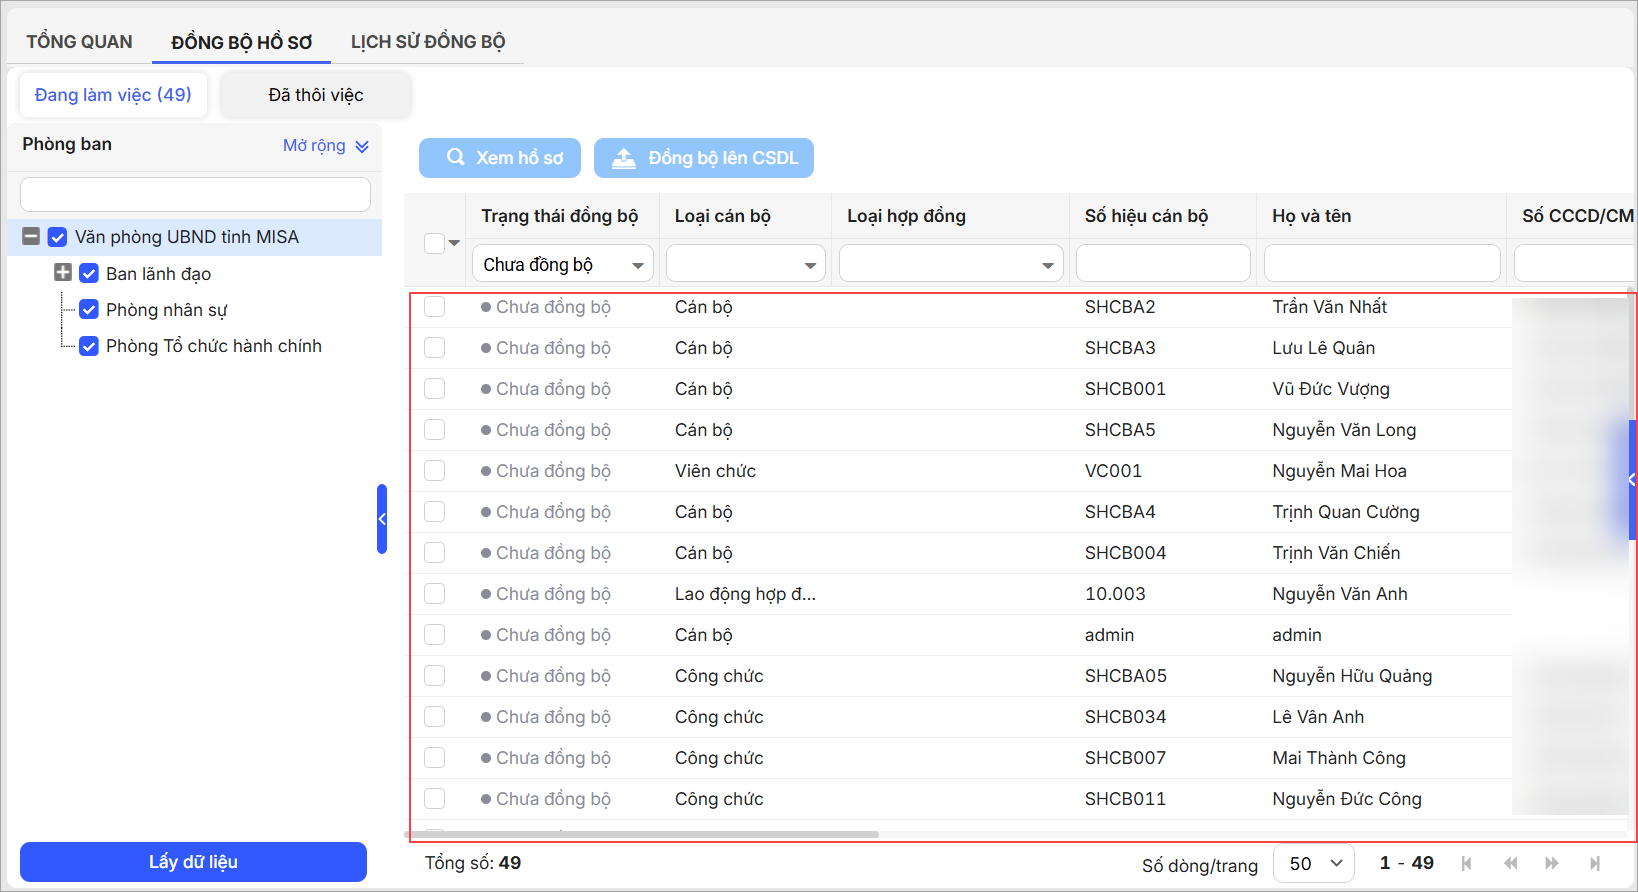Focus the Họ và tên filter input
Viewport: 1638px width, 892px height.
1381,264
